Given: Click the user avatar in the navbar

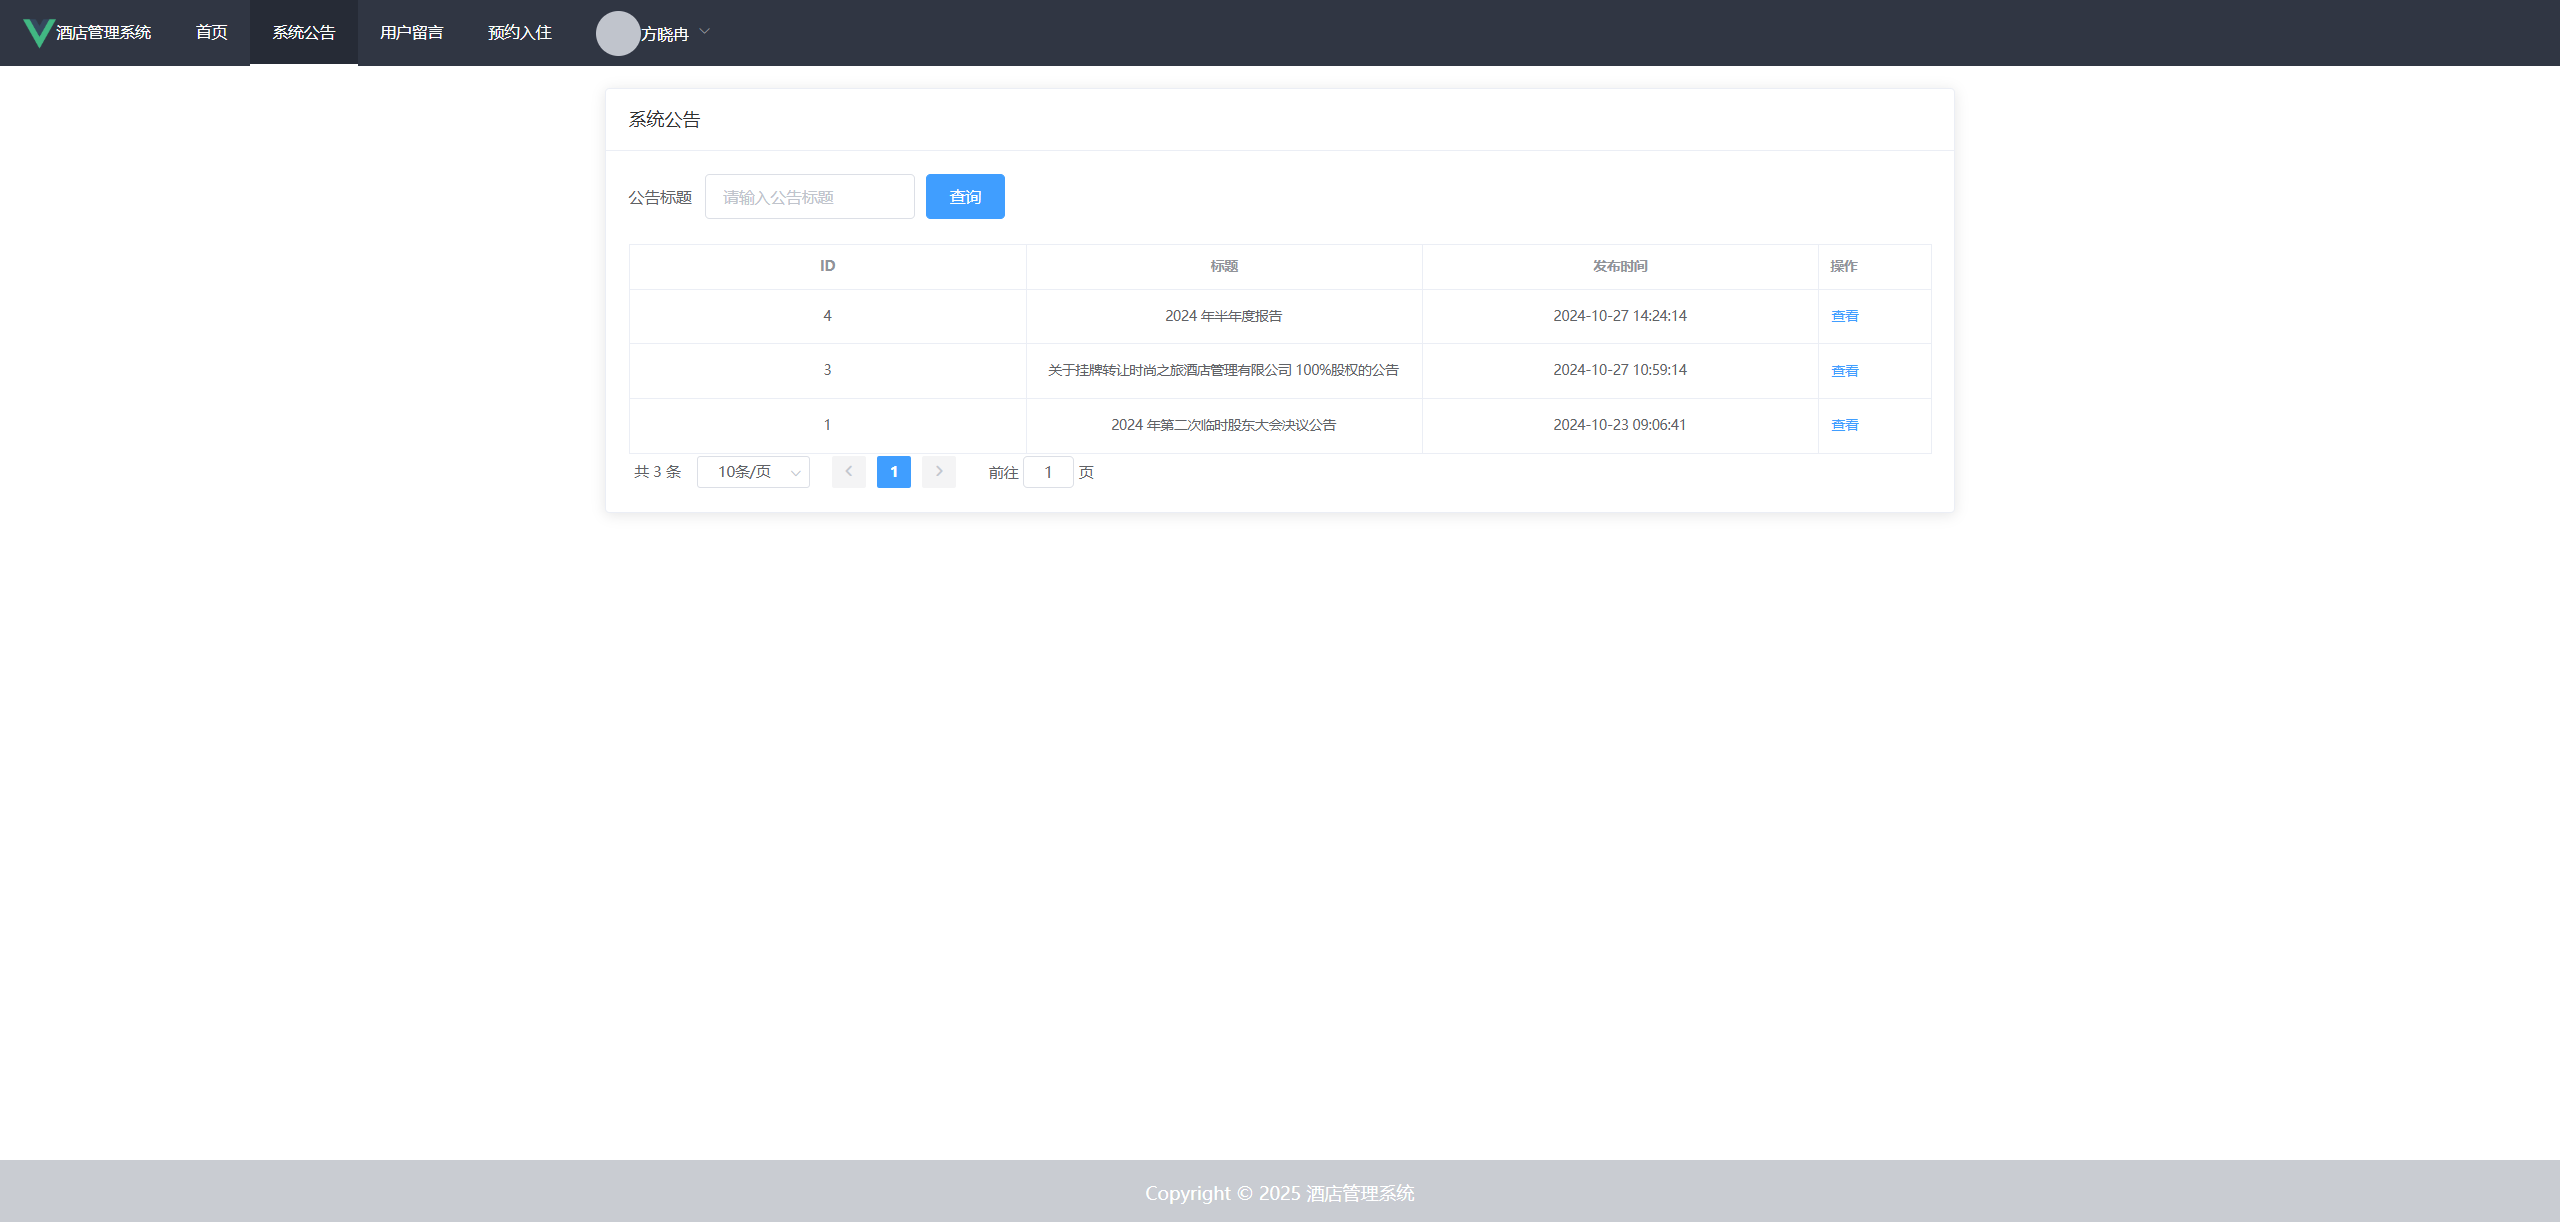Looking at the screenshot, I should tap(618, 32).
